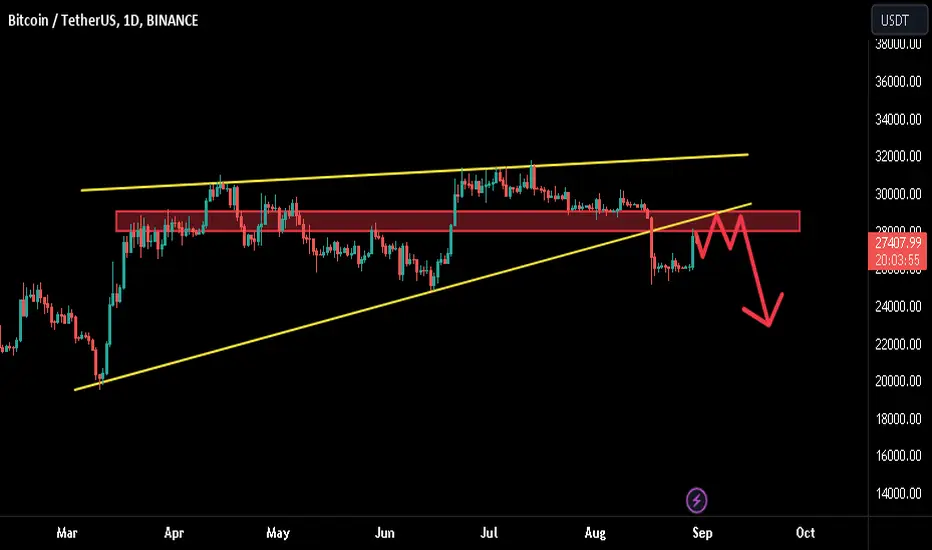Screen dimensions: 932x550
Task: Click the May label on time axis
Action: coord(278,533)
